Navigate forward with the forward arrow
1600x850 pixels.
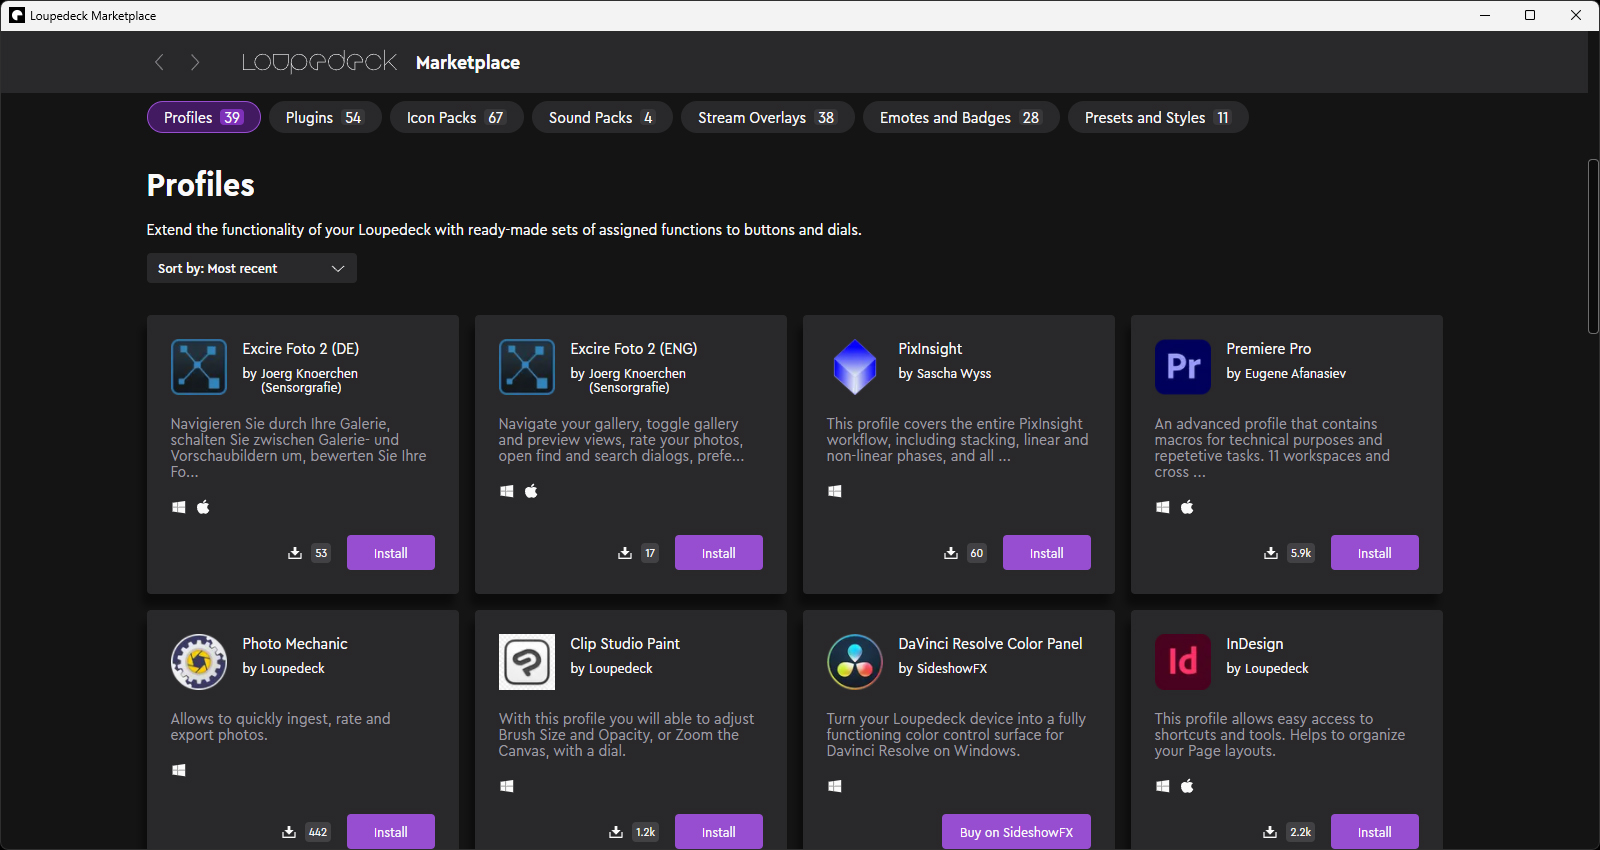point(195,62)
